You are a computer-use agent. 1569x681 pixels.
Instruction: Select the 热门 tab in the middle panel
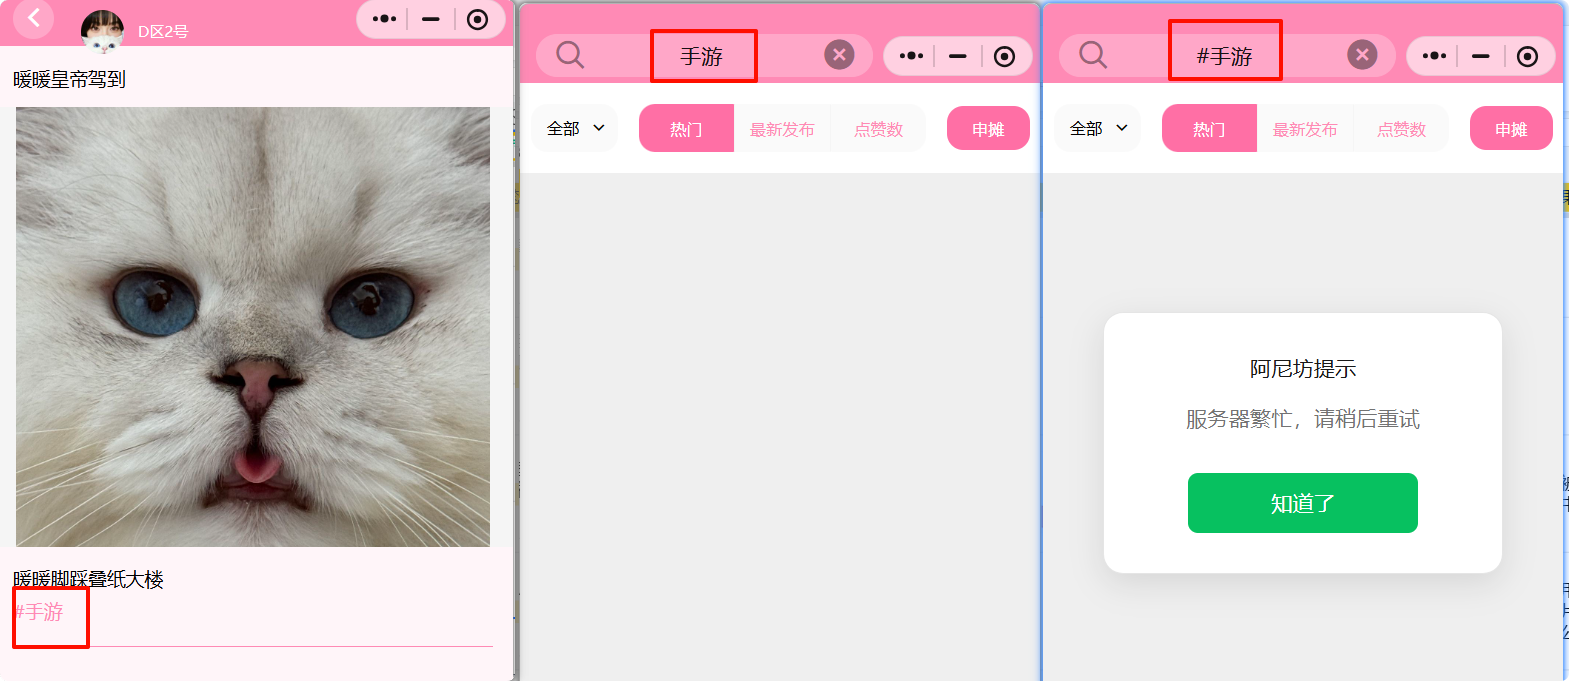point(686,129)
